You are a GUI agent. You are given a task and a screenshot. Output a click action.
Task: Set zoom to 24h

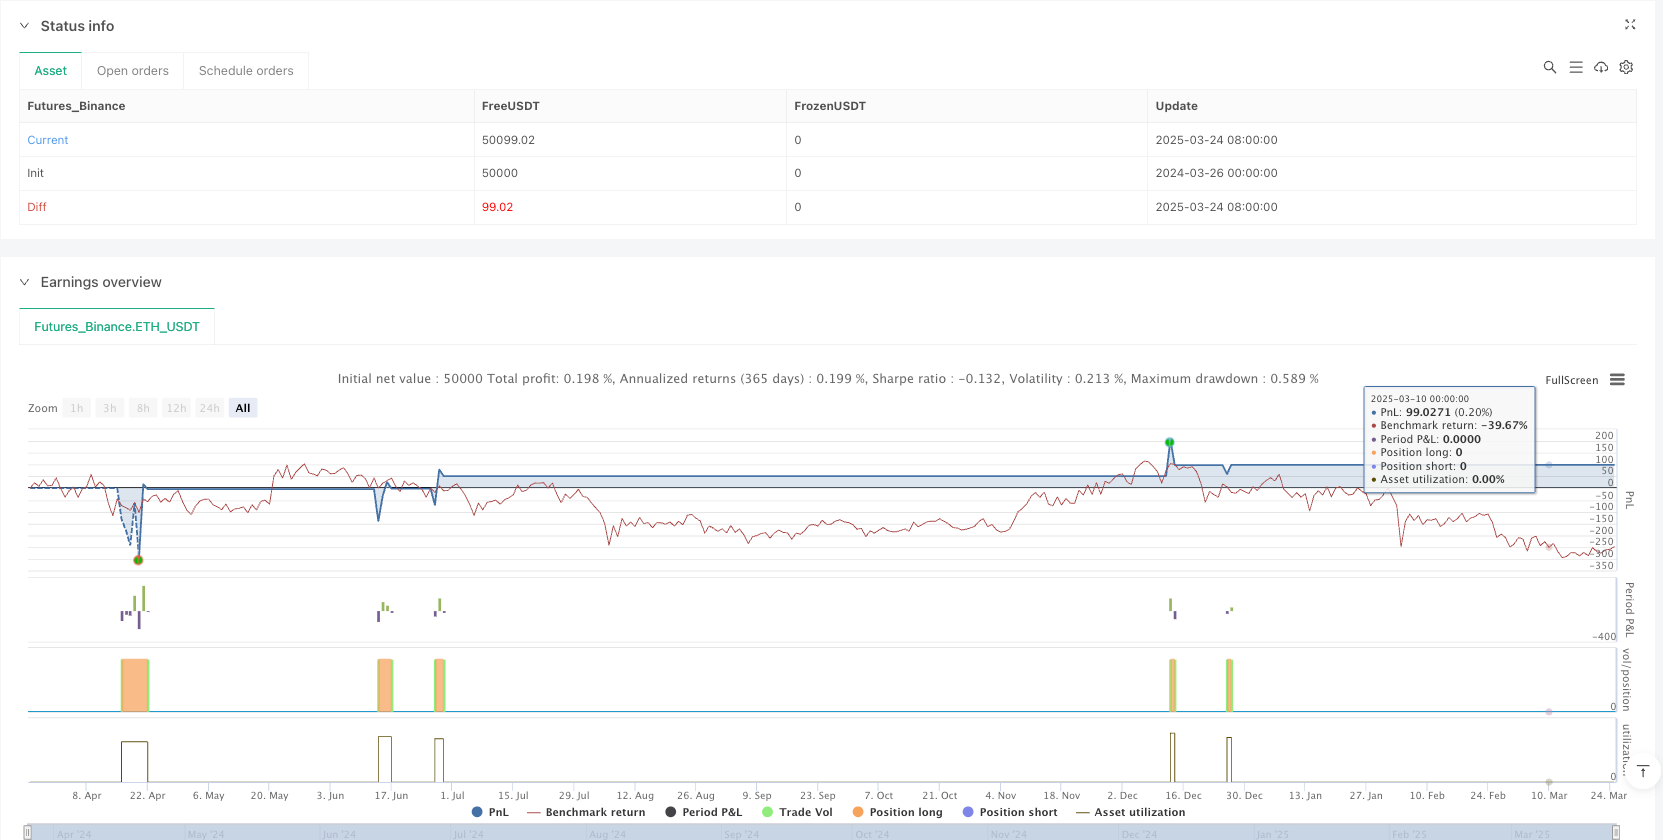(x=209, y=408)
